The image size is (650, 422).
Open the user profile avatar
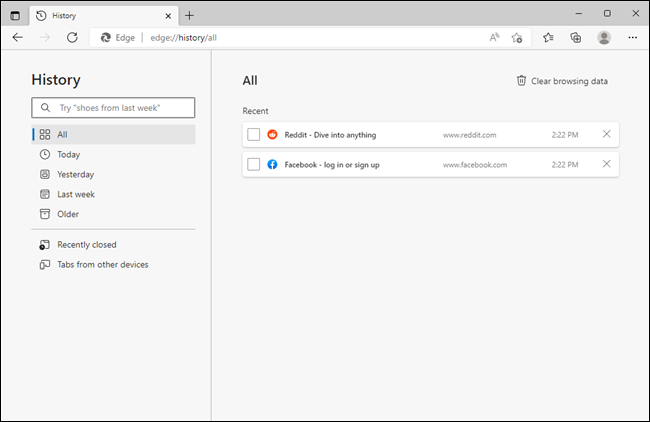click(x=604, y=38)
